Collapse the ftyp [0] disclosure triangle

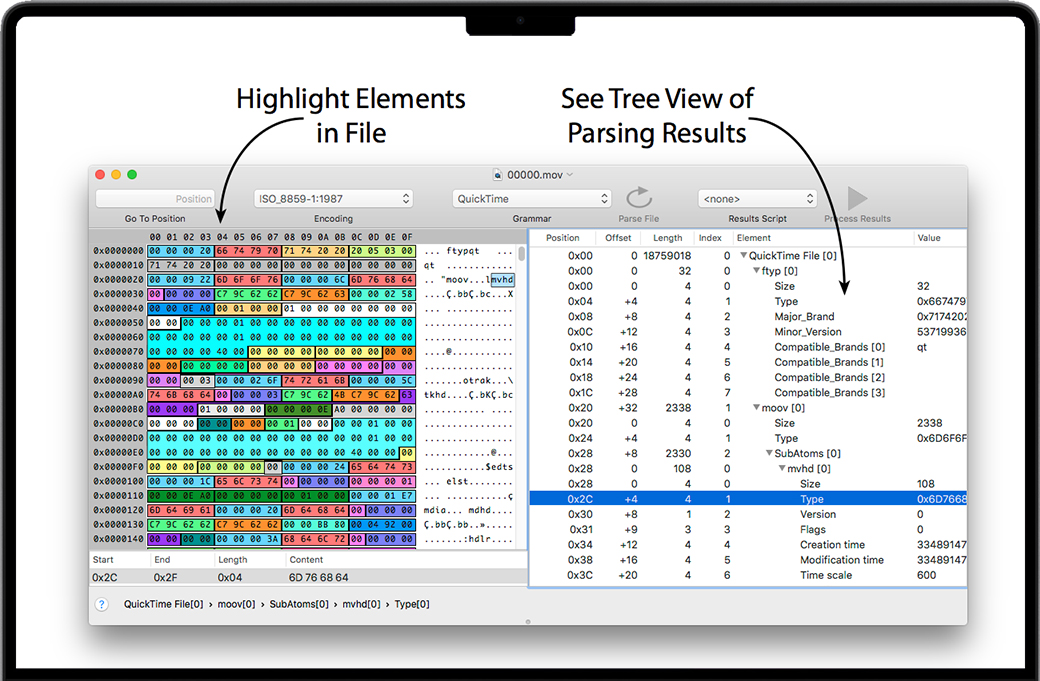point(756,271)
